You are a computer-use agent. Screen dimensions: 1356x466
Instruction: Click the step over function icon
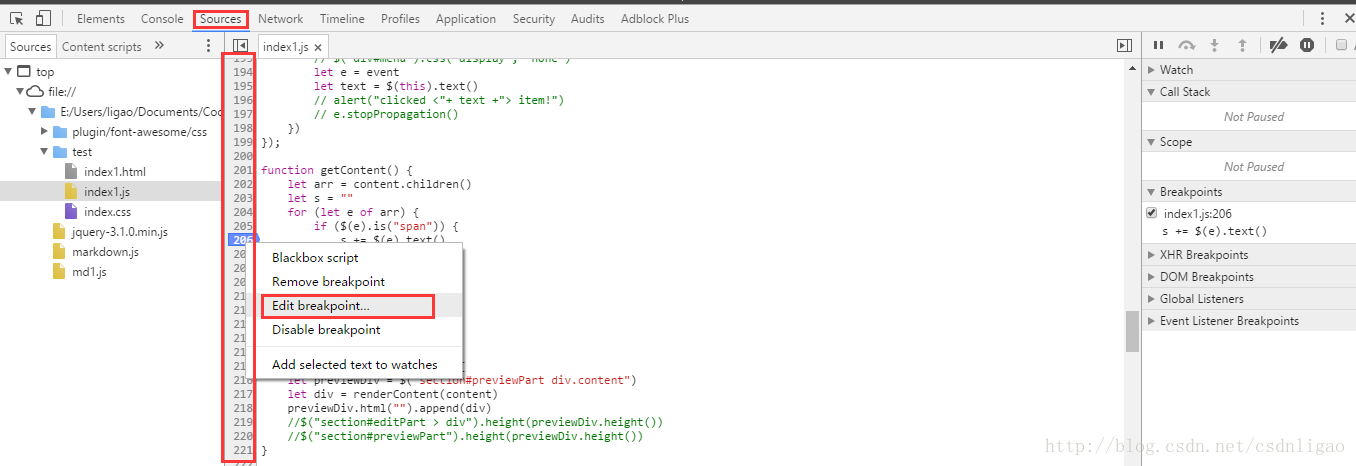pos(1187,45)
